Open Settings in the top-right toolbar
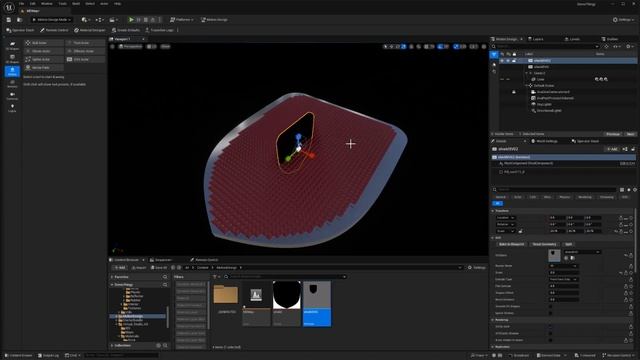The height and width of the screenshot is (360, 640). click(624, 20)
